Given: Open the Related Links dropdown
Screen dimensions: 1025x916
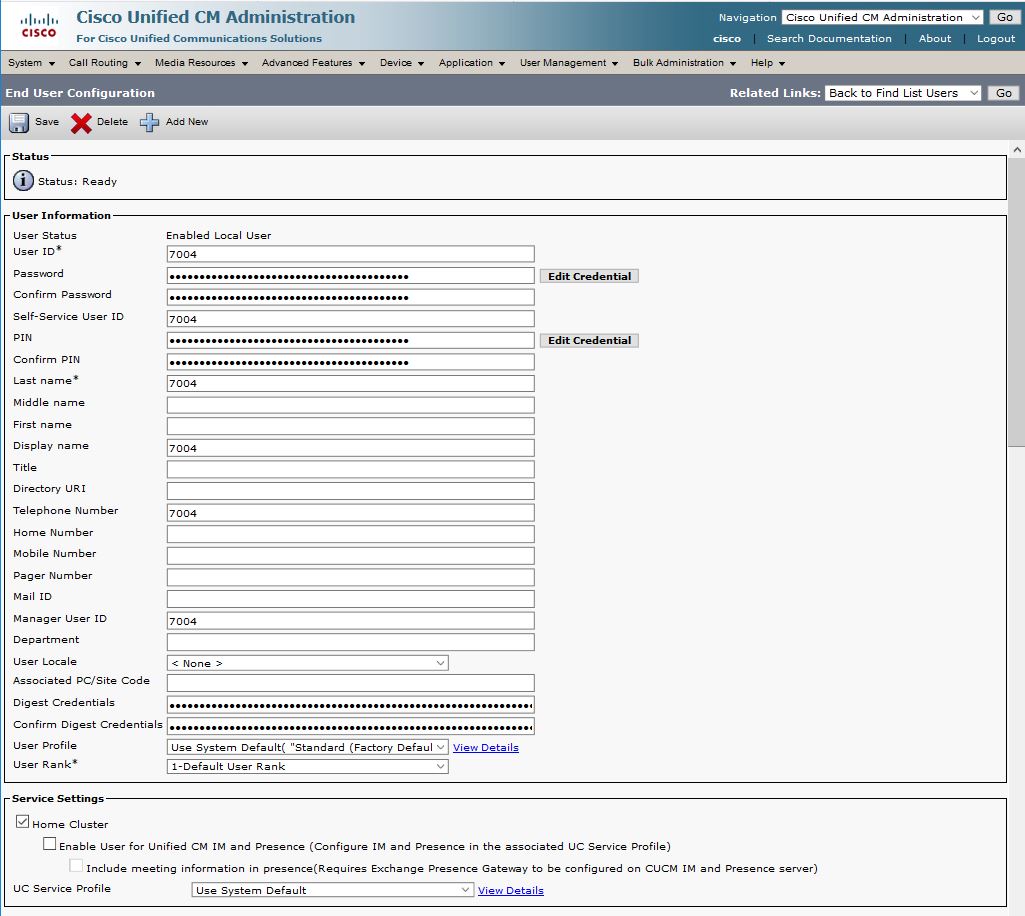Looking at the screenshot, I should [x=905, y=93].
